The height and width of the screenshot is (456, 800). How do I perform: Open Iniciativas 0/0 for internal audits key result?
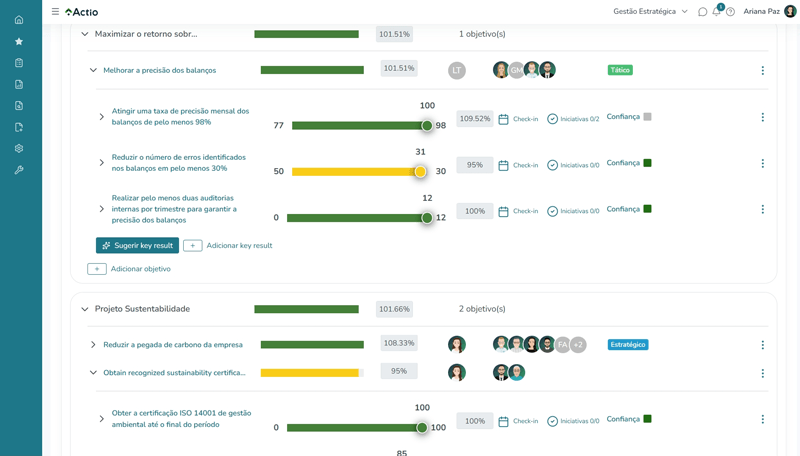(x=573, y=211)
